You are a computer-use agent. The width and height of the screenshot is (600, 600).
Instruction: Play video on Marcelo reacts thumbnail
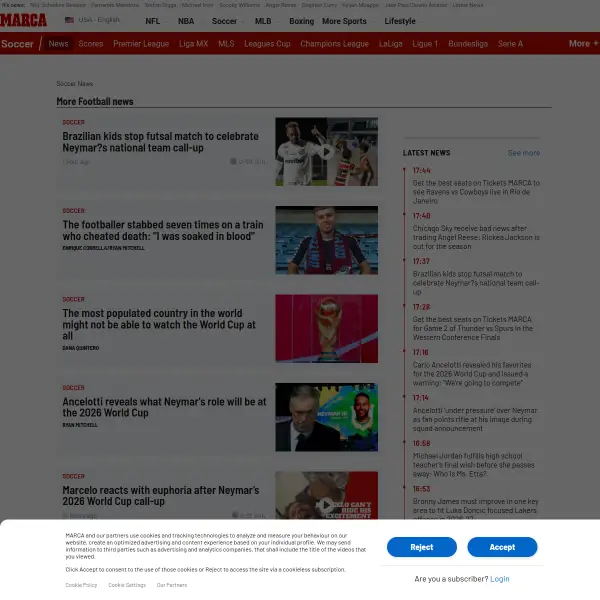click(326, 505)
